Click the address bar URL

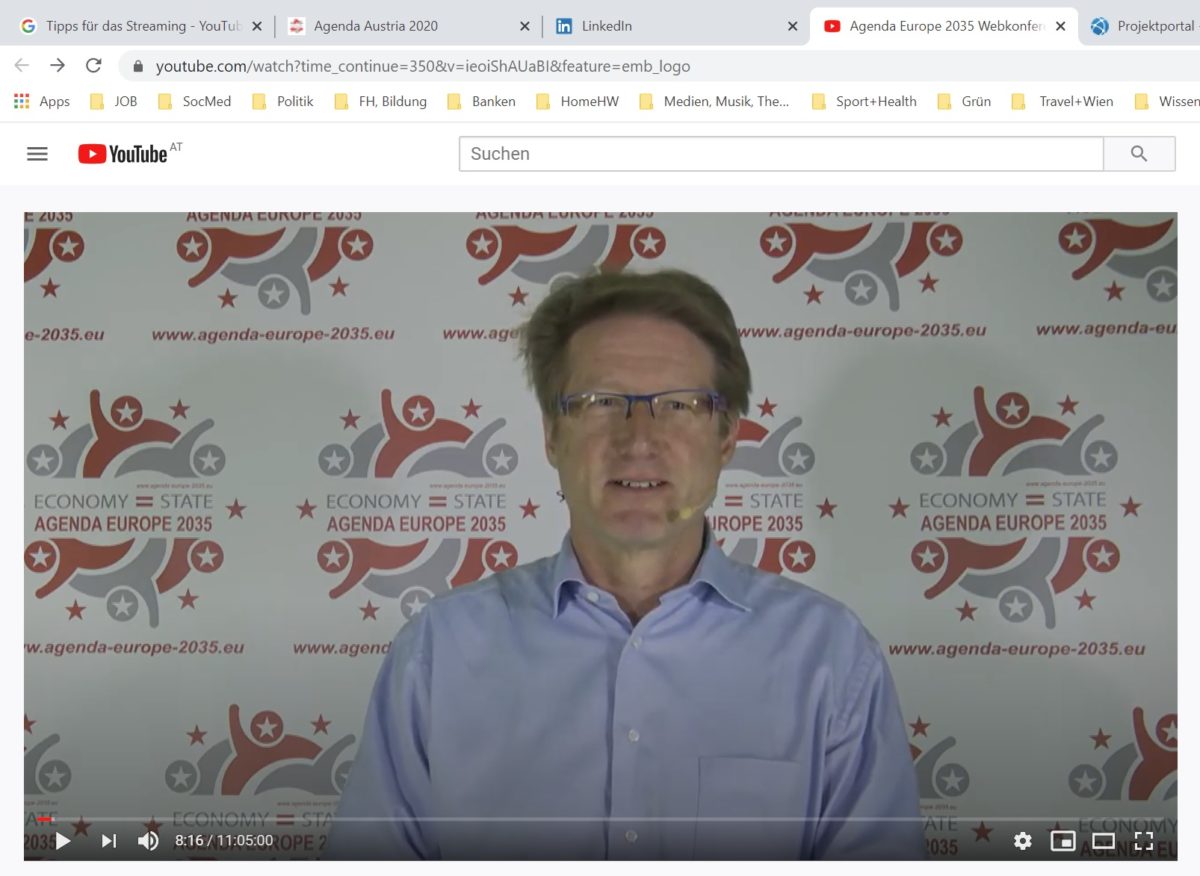(423, 66)
